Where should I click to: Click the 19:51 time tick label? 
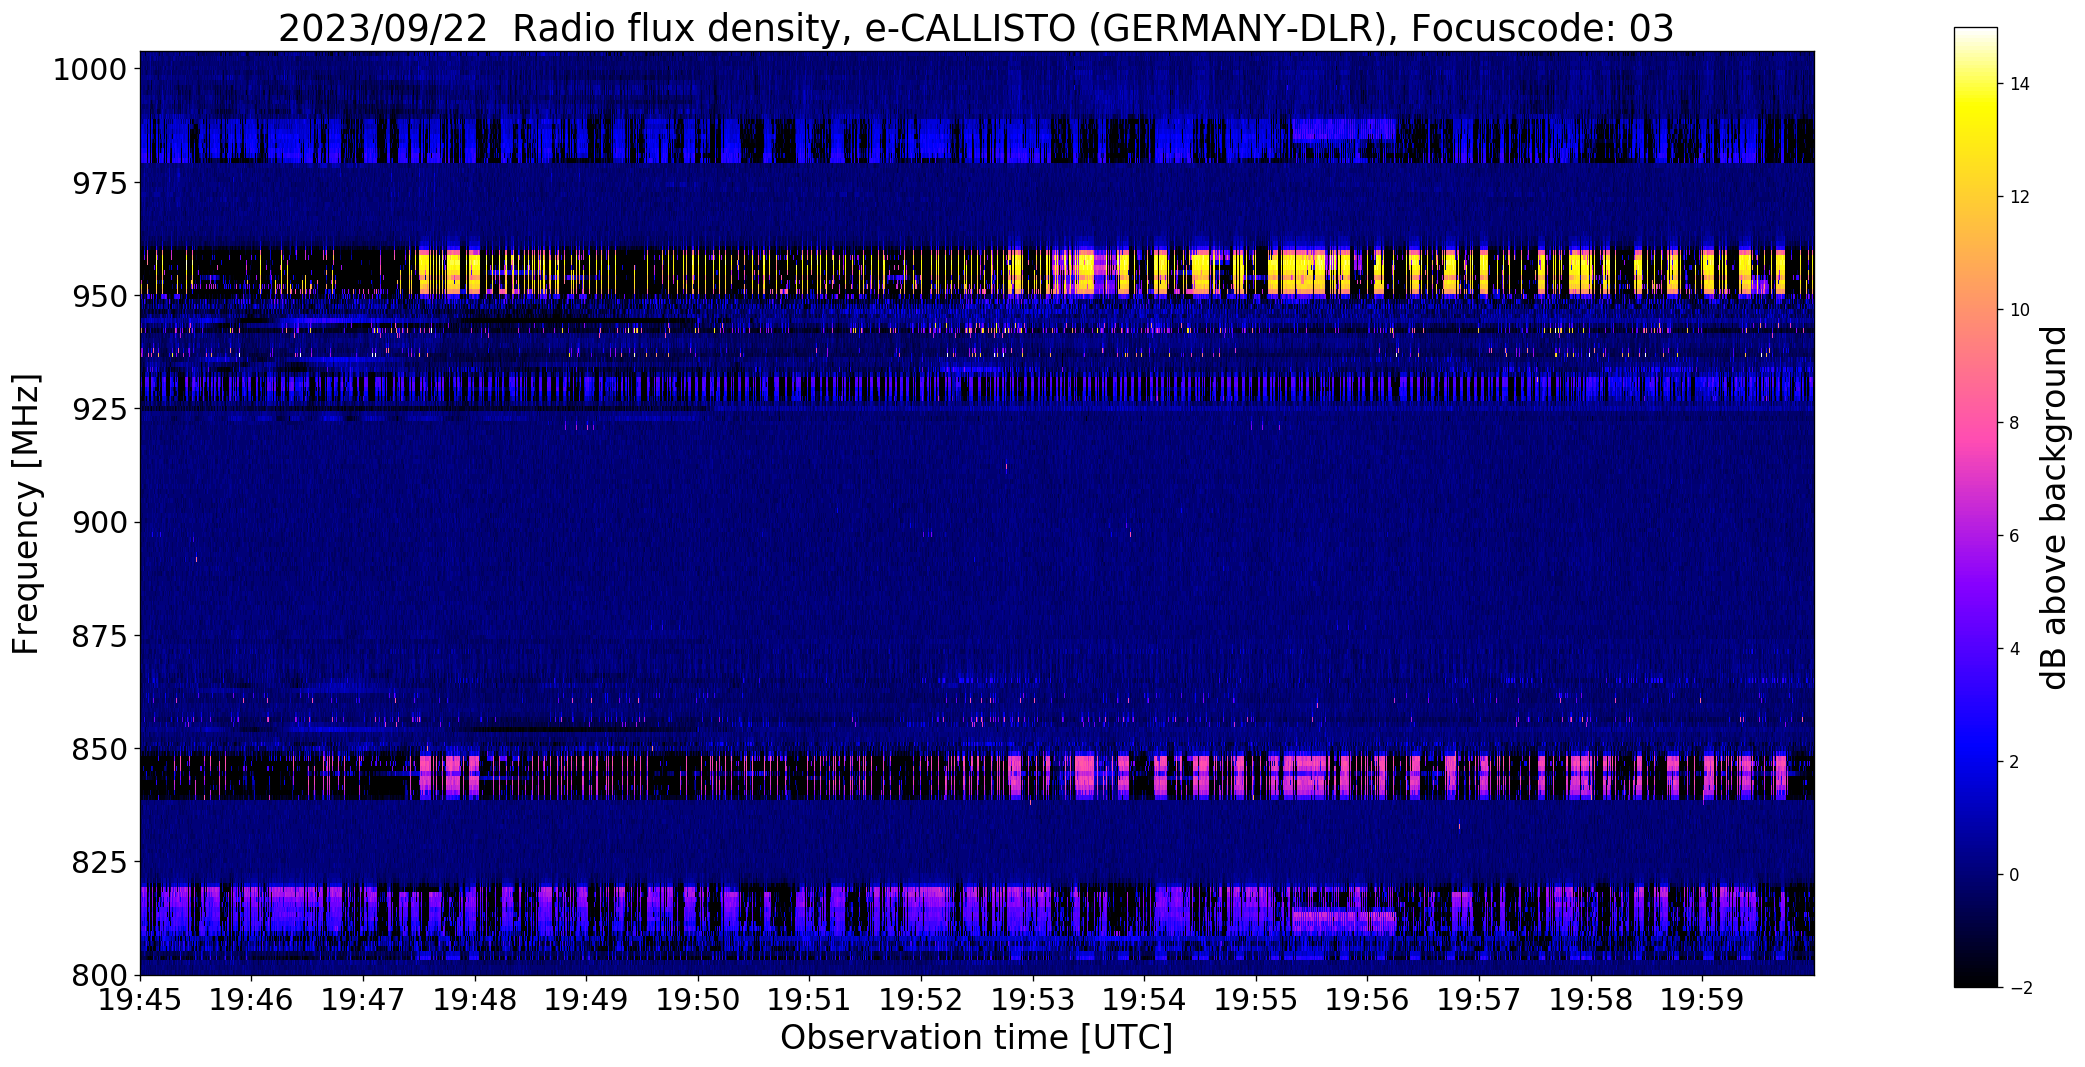pyautogui.click(x=810, y=1000)
